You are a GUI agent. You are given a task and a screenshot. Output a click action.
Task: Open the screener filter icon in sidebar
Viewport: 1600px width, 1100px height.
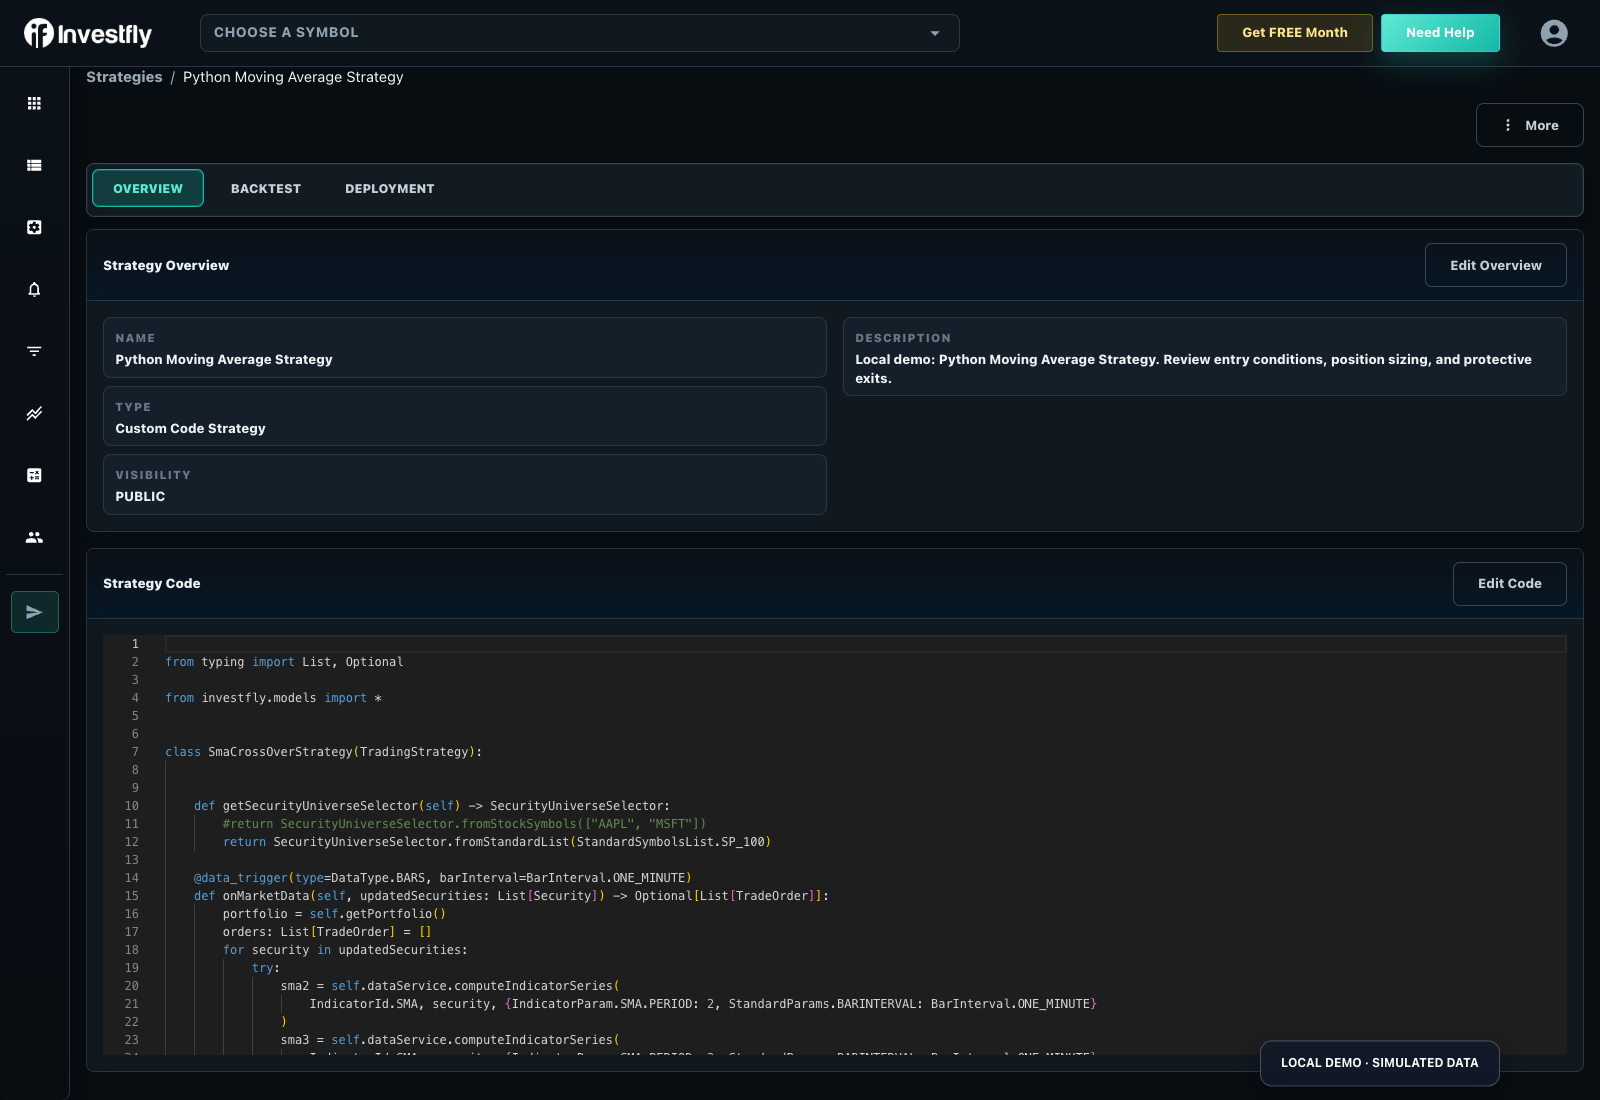click(34, 351)
